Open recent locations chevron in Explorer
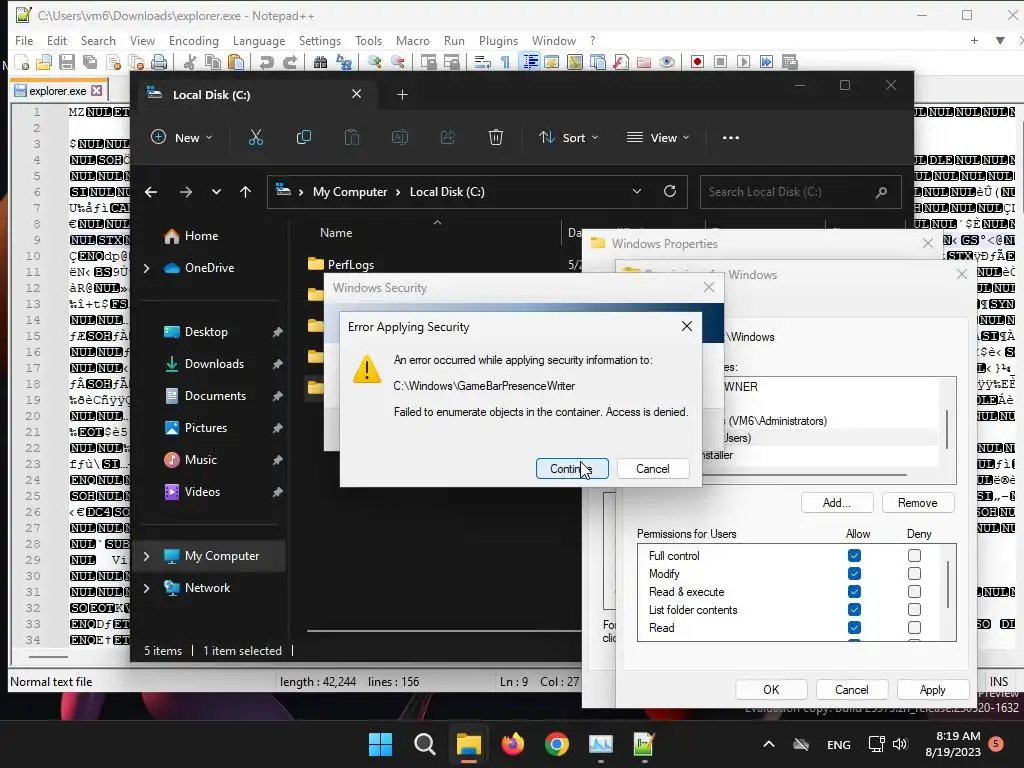The width and height of the screenshot is (1024, 768). [216, 192]
